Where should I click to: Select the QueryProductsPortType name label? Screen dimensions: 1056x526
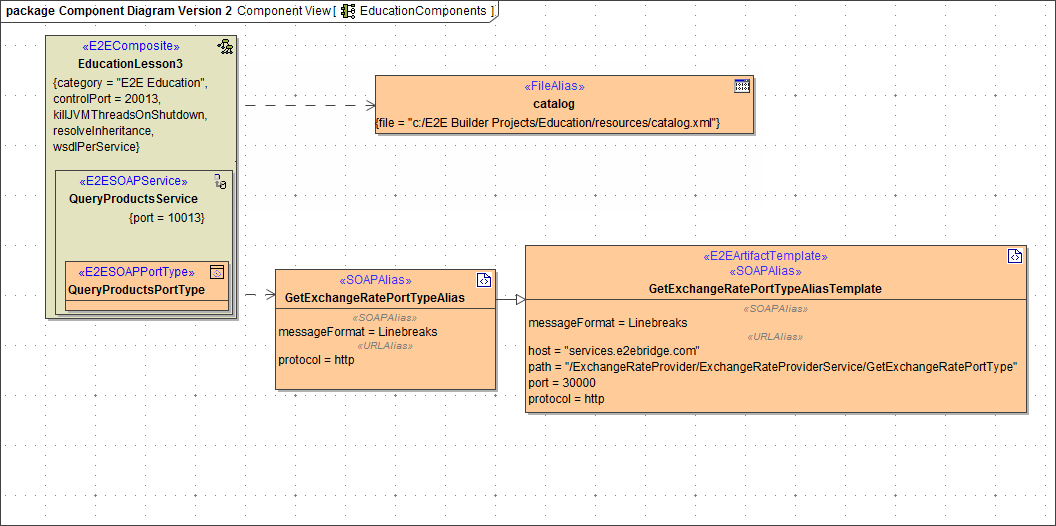coord(136,290)
